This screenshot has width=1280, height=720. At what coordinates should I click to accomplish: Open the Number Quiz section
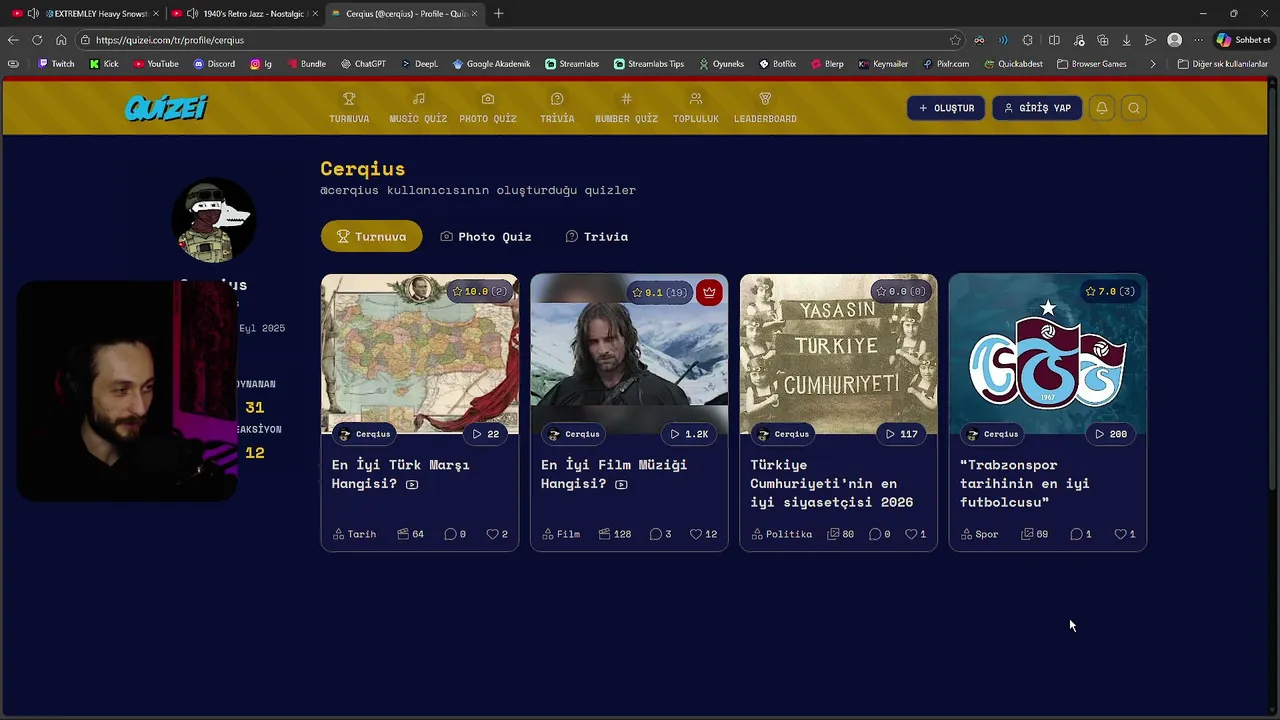coord(626,108)
